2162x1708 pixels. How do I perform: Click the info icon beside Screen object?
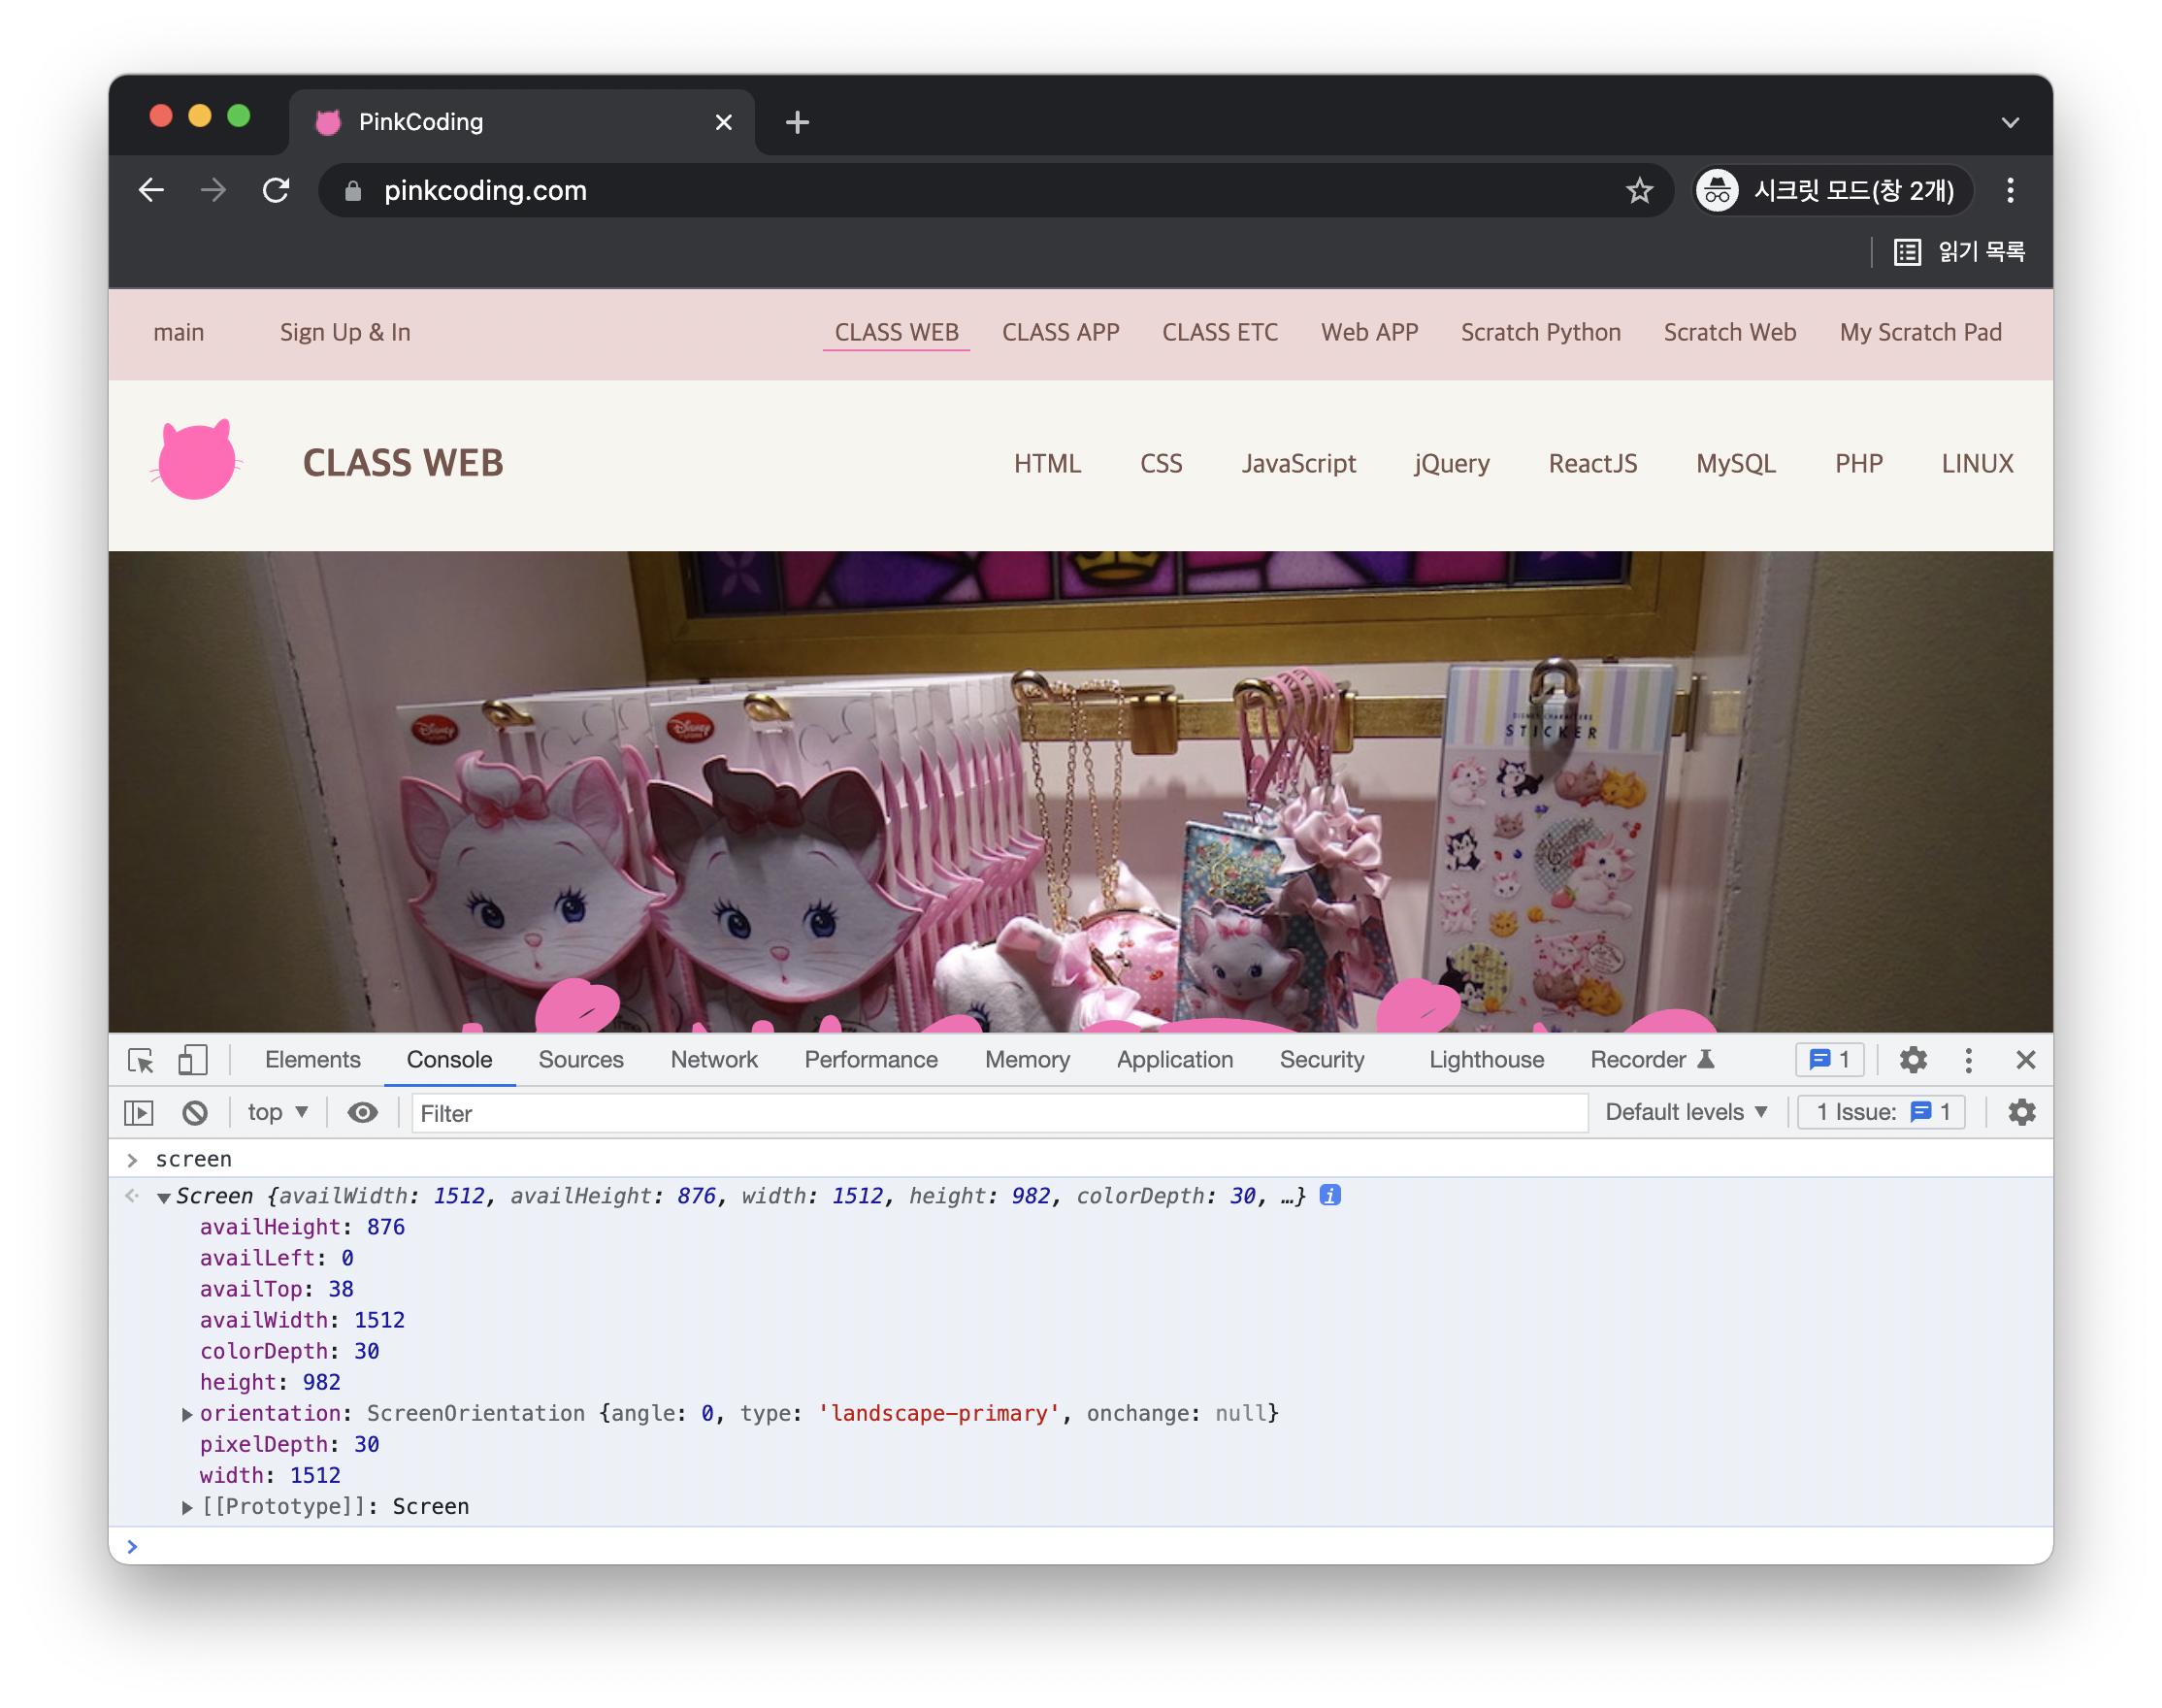[1329, 1195]
